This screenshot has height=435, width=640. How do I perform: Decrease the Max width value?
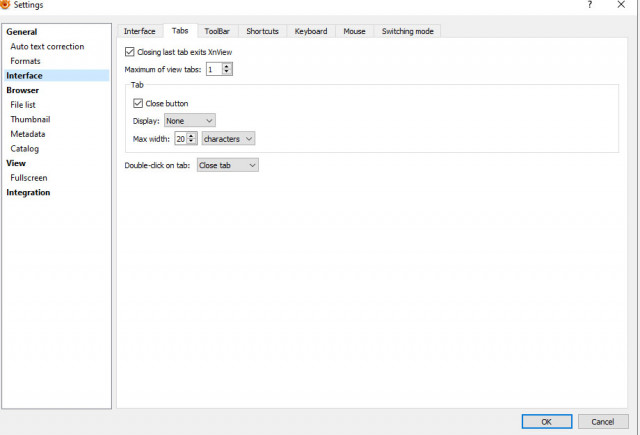(191, 142)
